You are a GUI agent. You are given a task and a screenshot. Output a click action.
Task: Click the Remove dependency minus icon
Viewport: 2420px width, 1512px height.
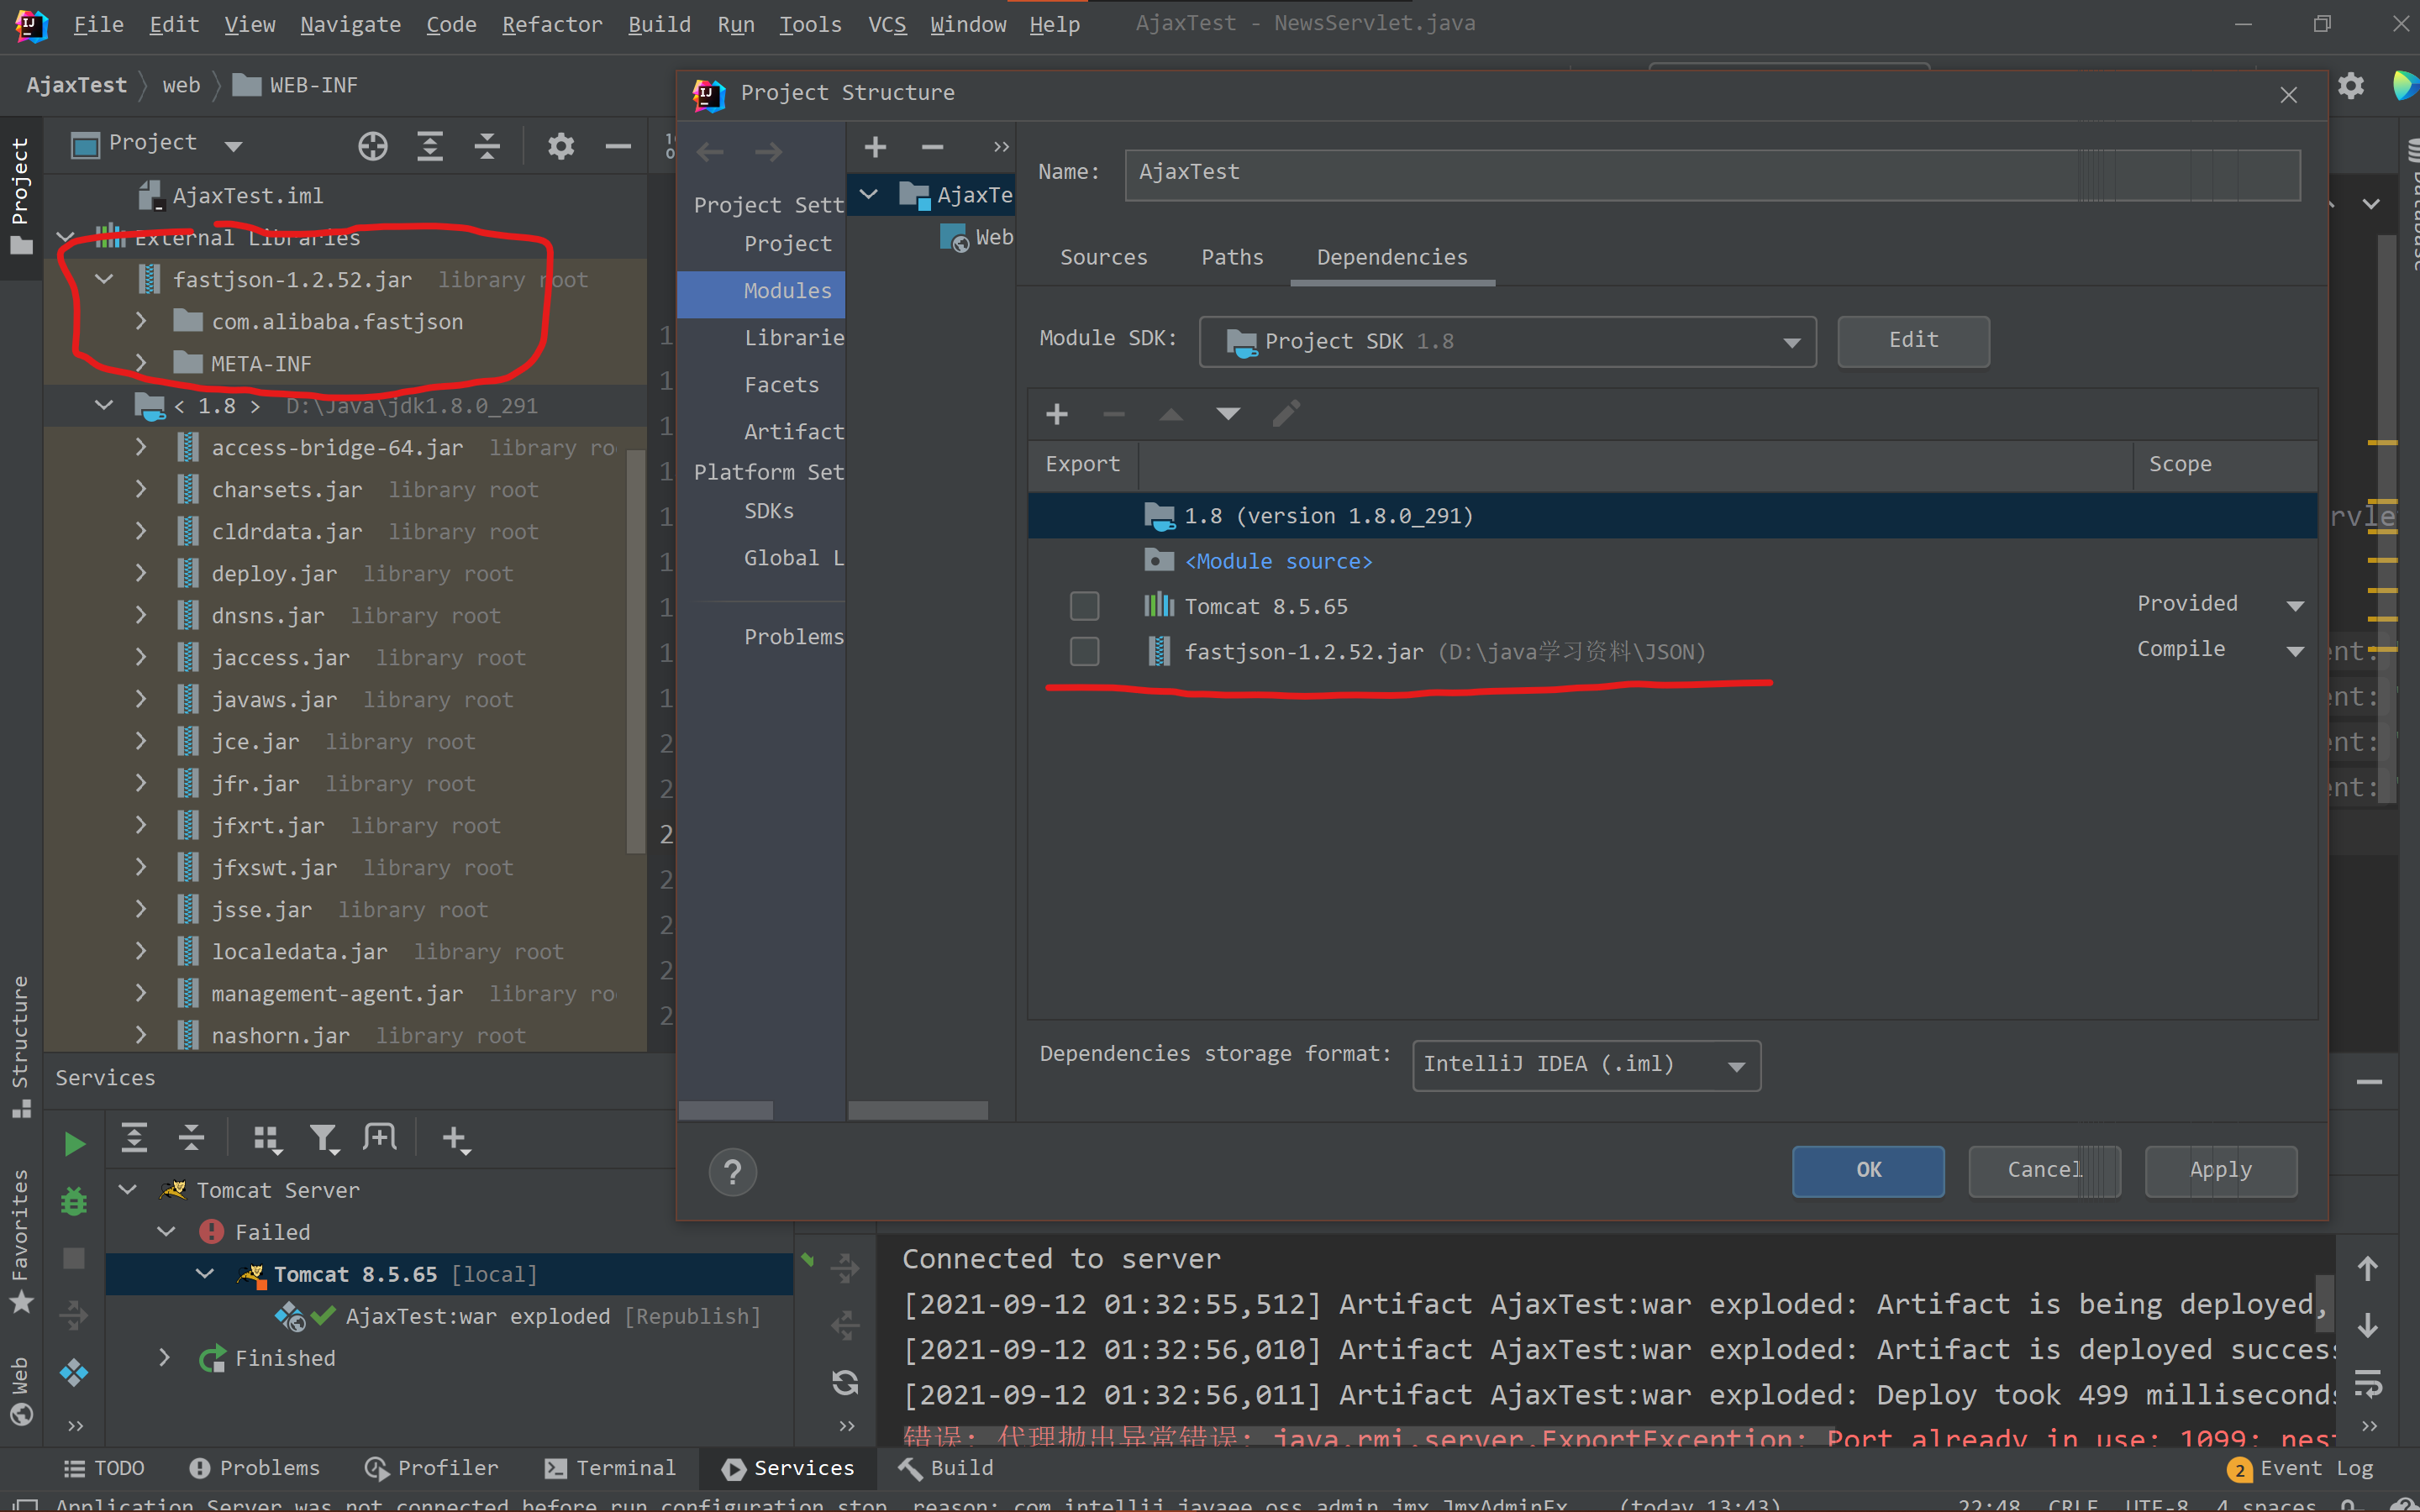tap(1112, 412)
